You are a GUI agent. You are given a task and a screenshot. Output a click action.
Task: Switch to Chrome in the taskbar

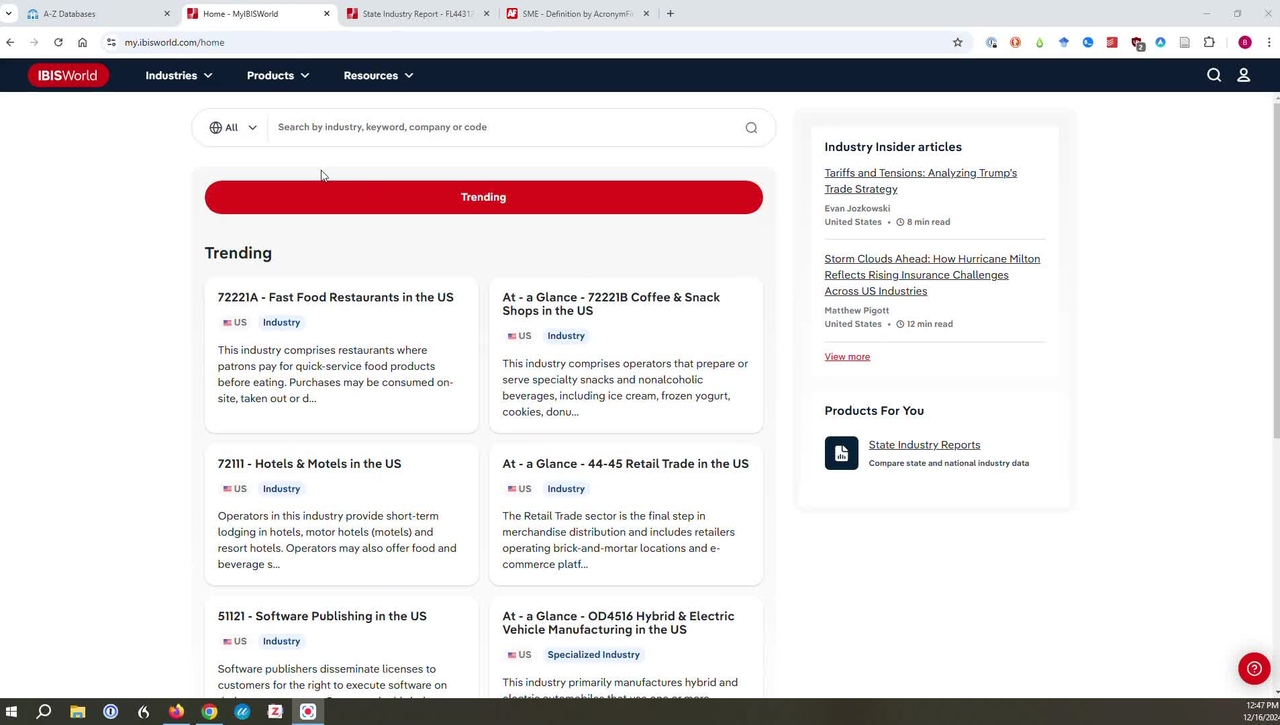tap(209, 712)
